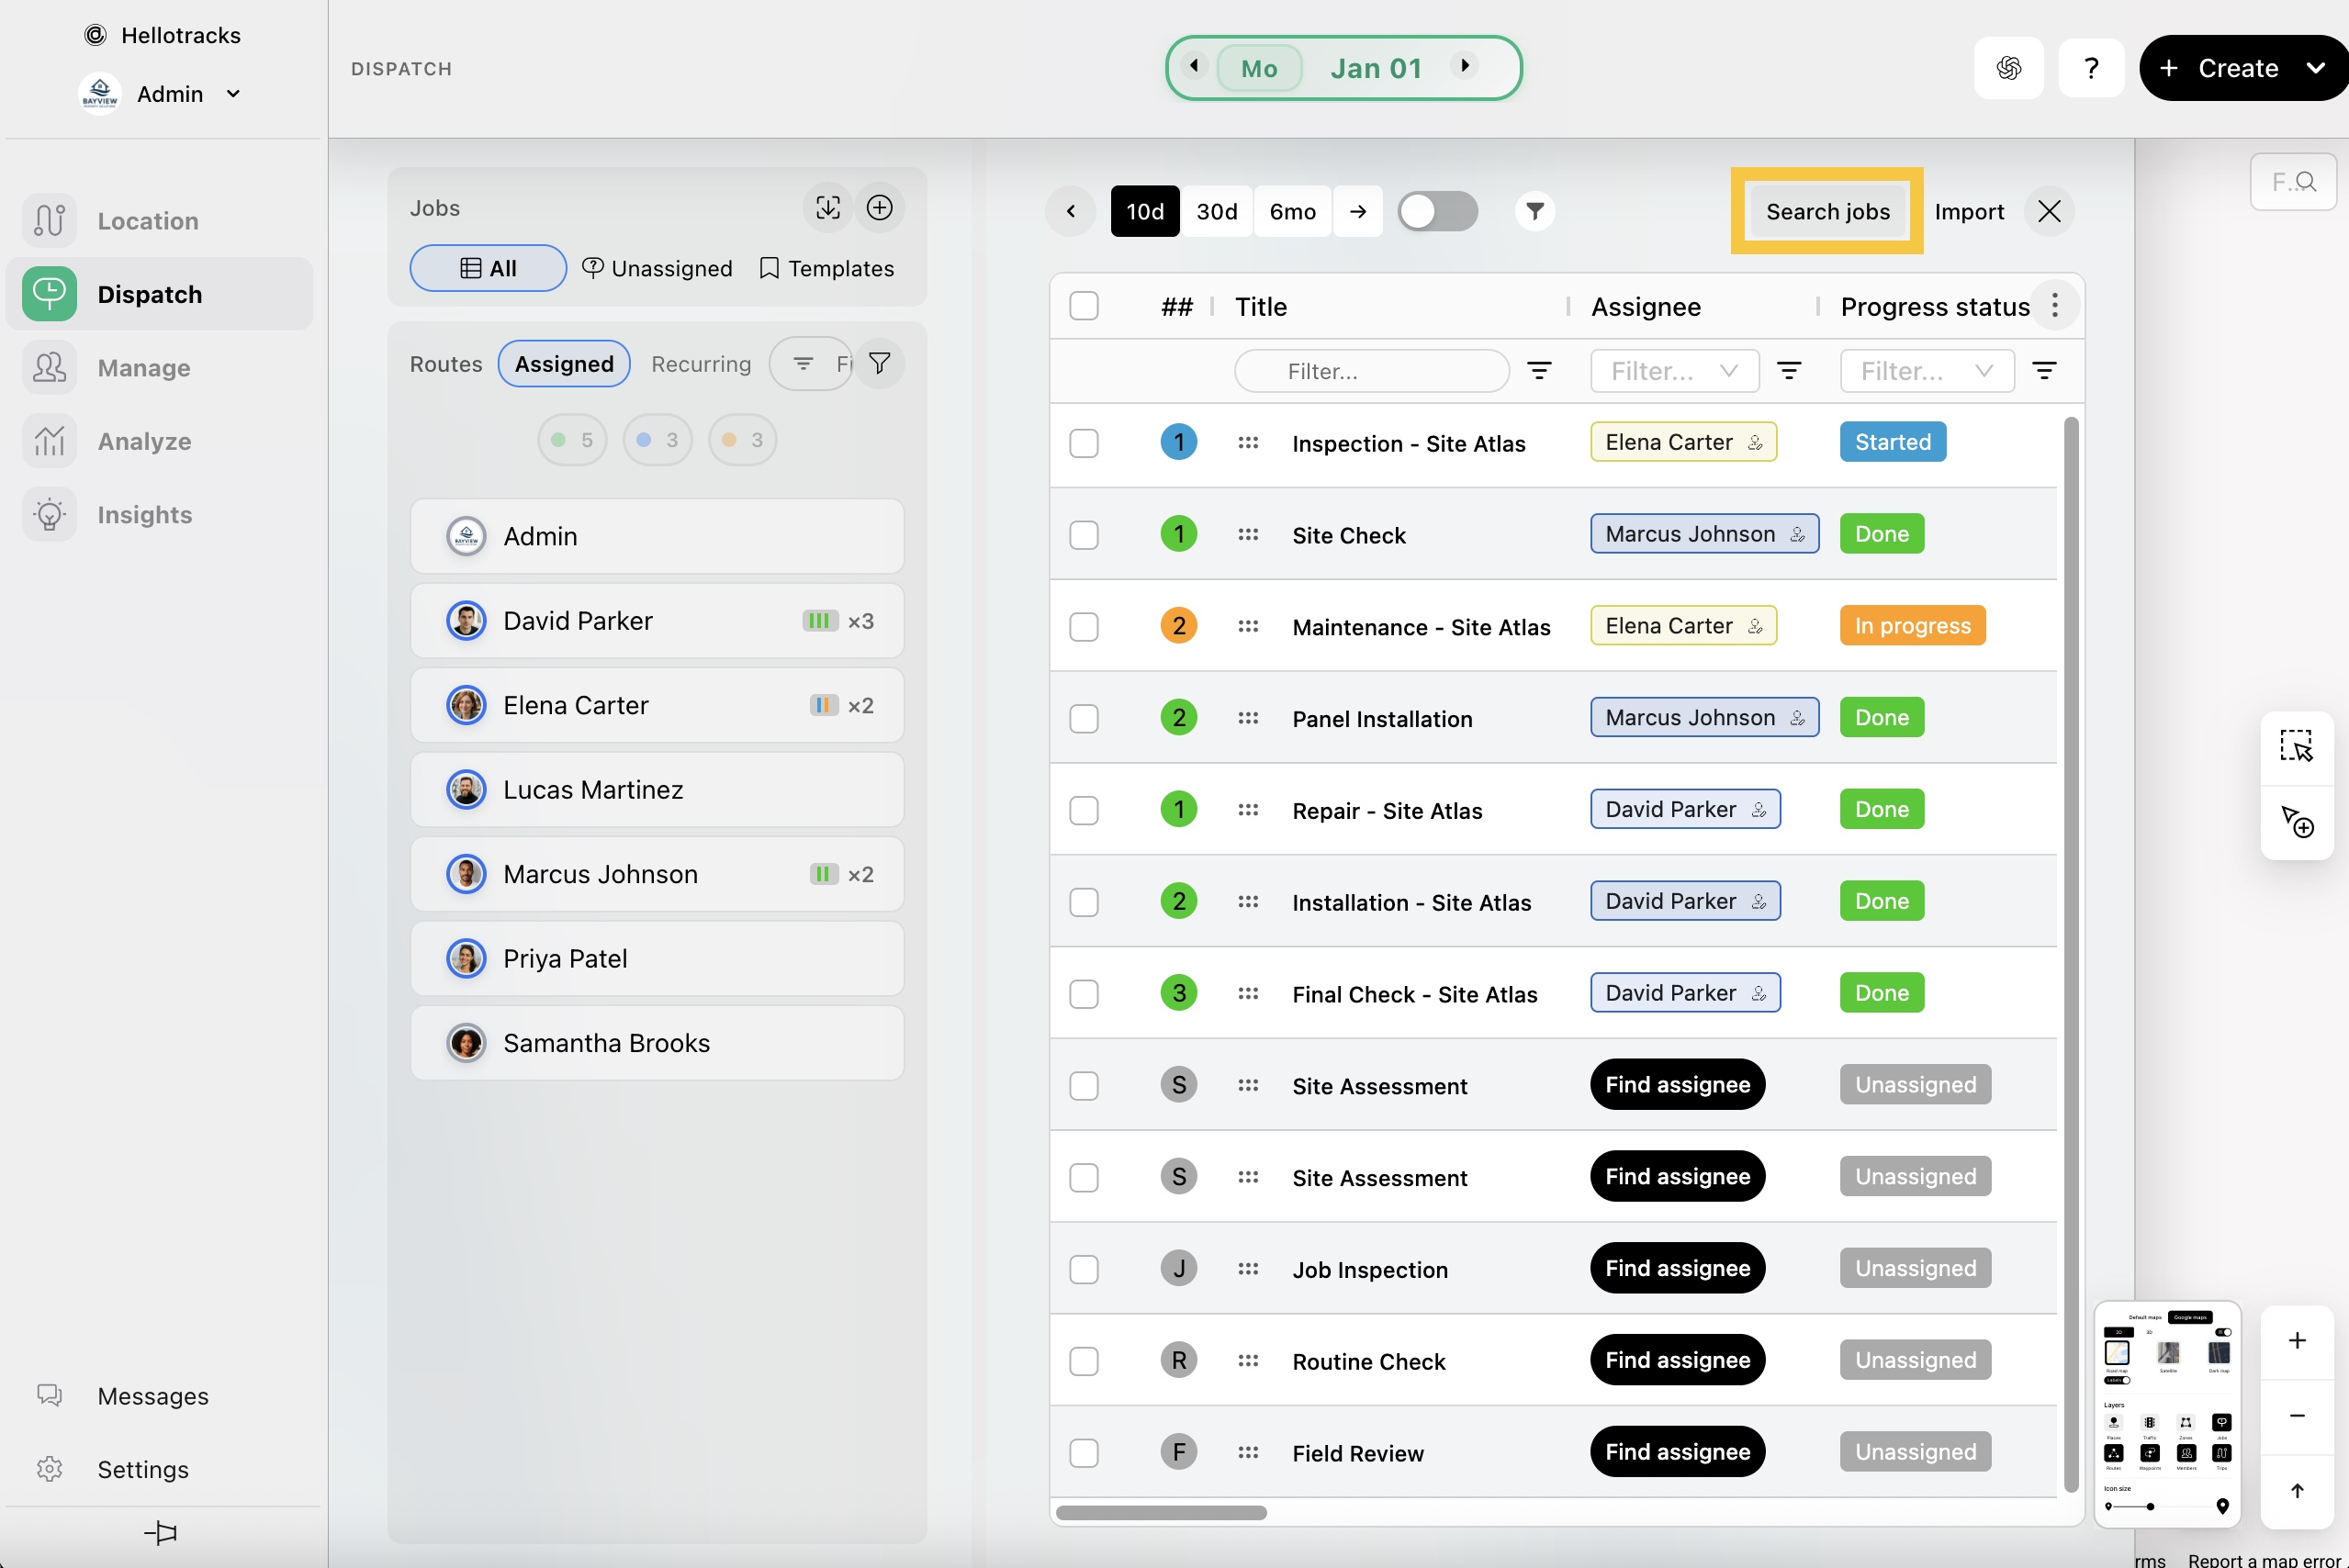
Task: Select the rectangle selection map tool
Action: pos(2296,746)
